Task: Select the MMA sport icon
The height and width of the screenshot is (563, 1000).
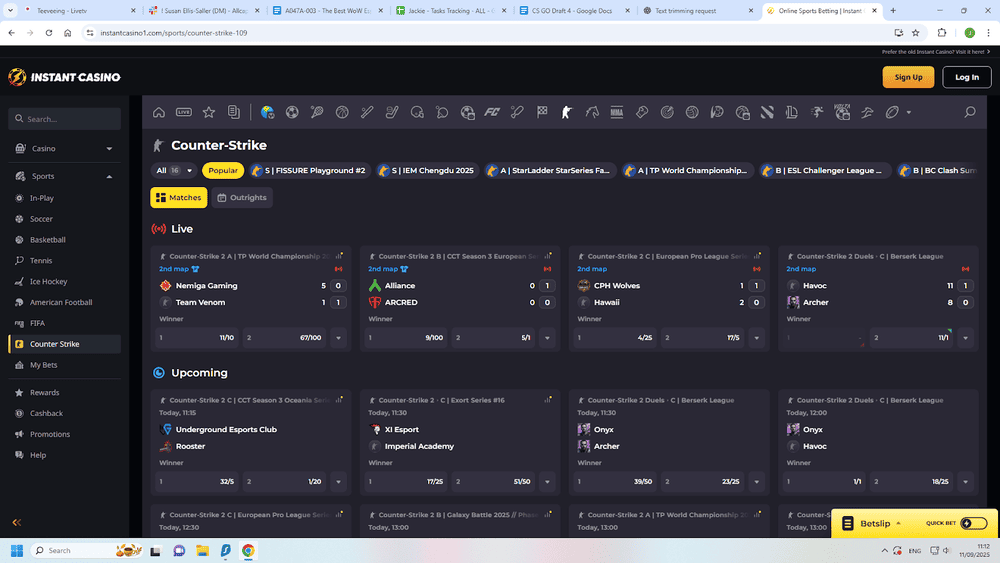Action: (x=617, y=112)
